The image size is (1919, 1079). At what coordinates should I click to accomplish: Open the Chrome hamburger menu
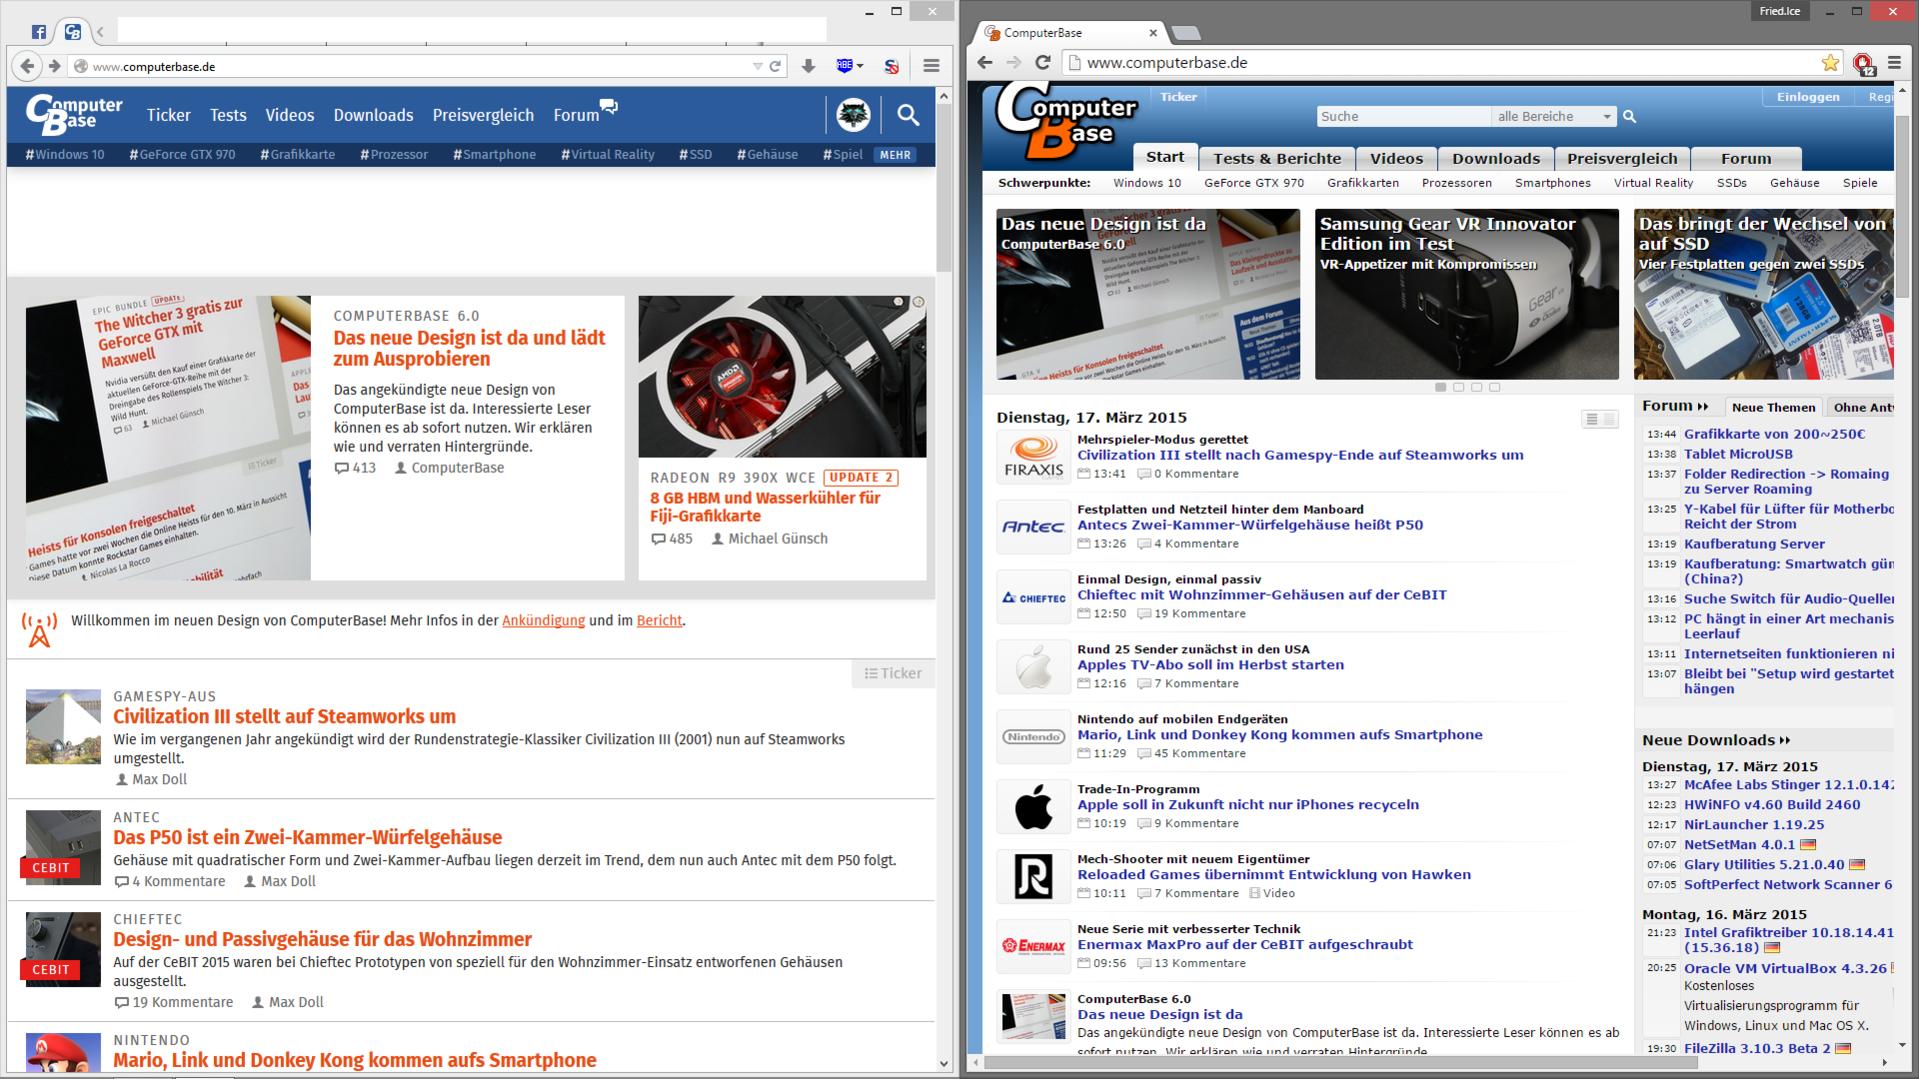pos(1894,62)
